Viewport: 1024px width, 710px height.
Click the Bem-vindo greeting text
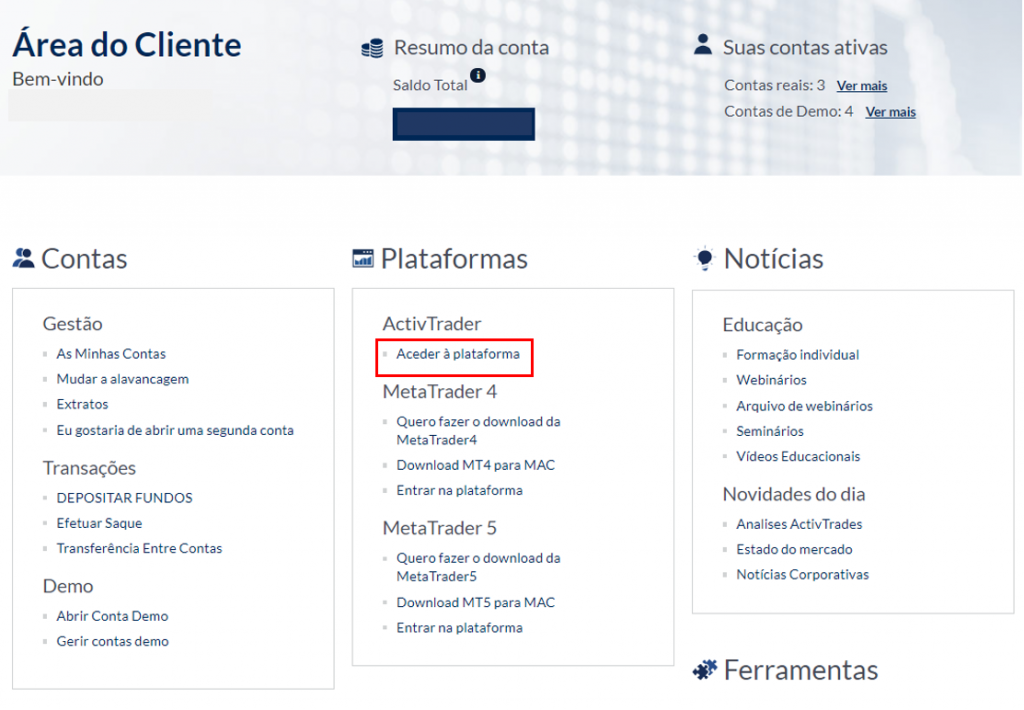click(x=57, y=79)
